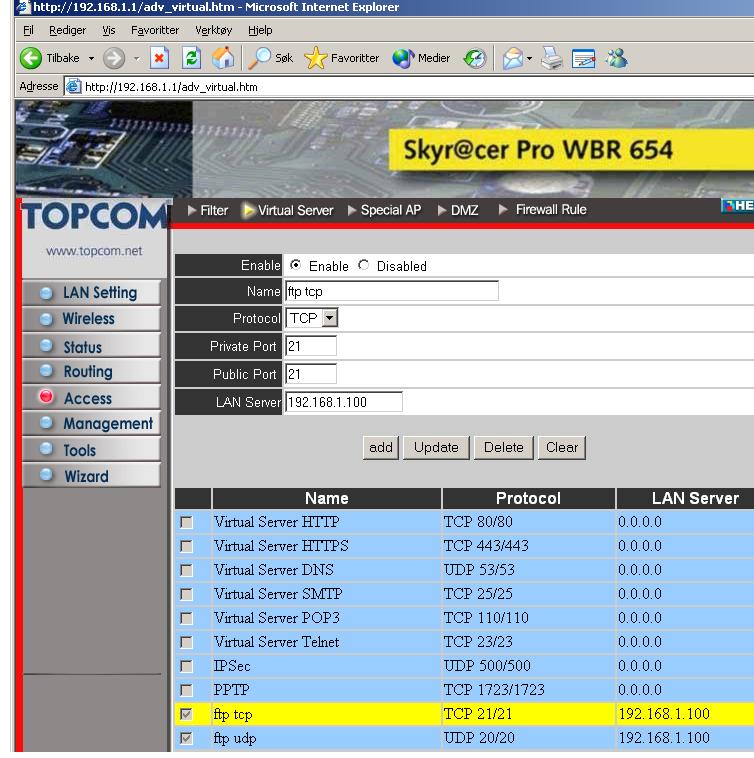The width and height of the screenshot is (754, 758).
Task: Click the Refresh page icon
Action: (x=191, y=58)
